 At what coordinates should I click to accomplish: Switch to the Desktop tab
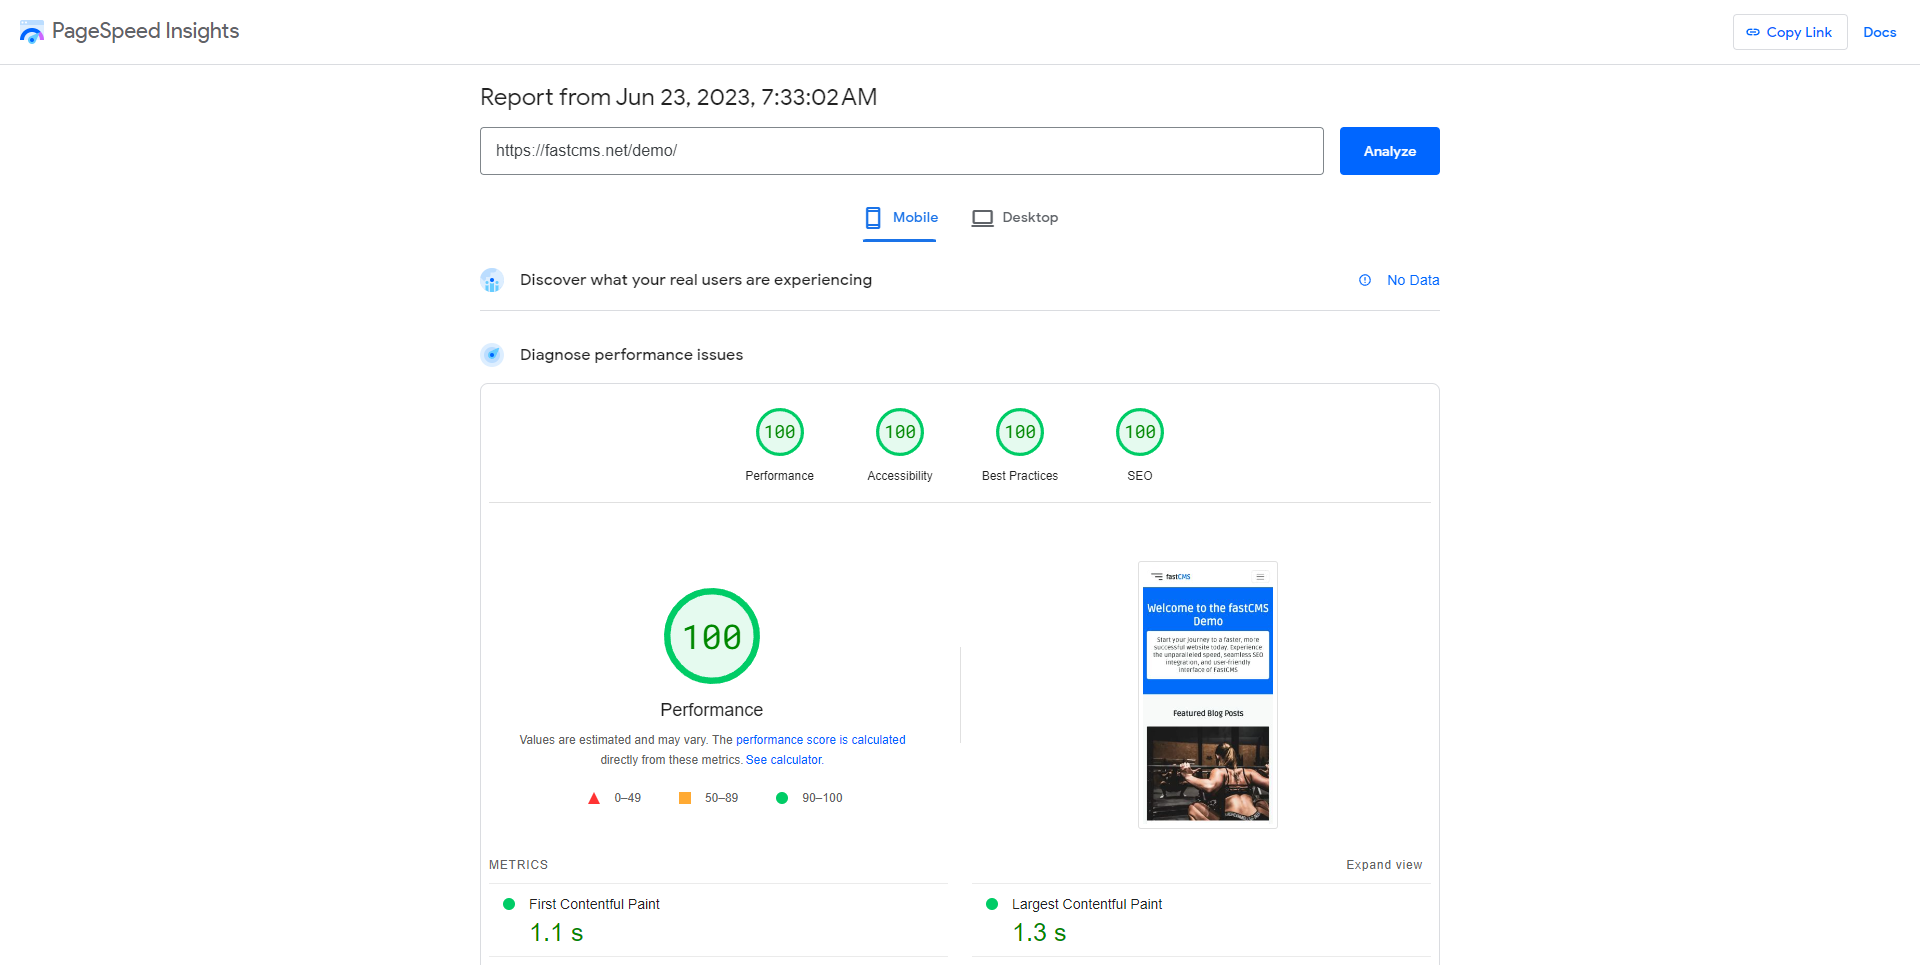coord(1015,217)
